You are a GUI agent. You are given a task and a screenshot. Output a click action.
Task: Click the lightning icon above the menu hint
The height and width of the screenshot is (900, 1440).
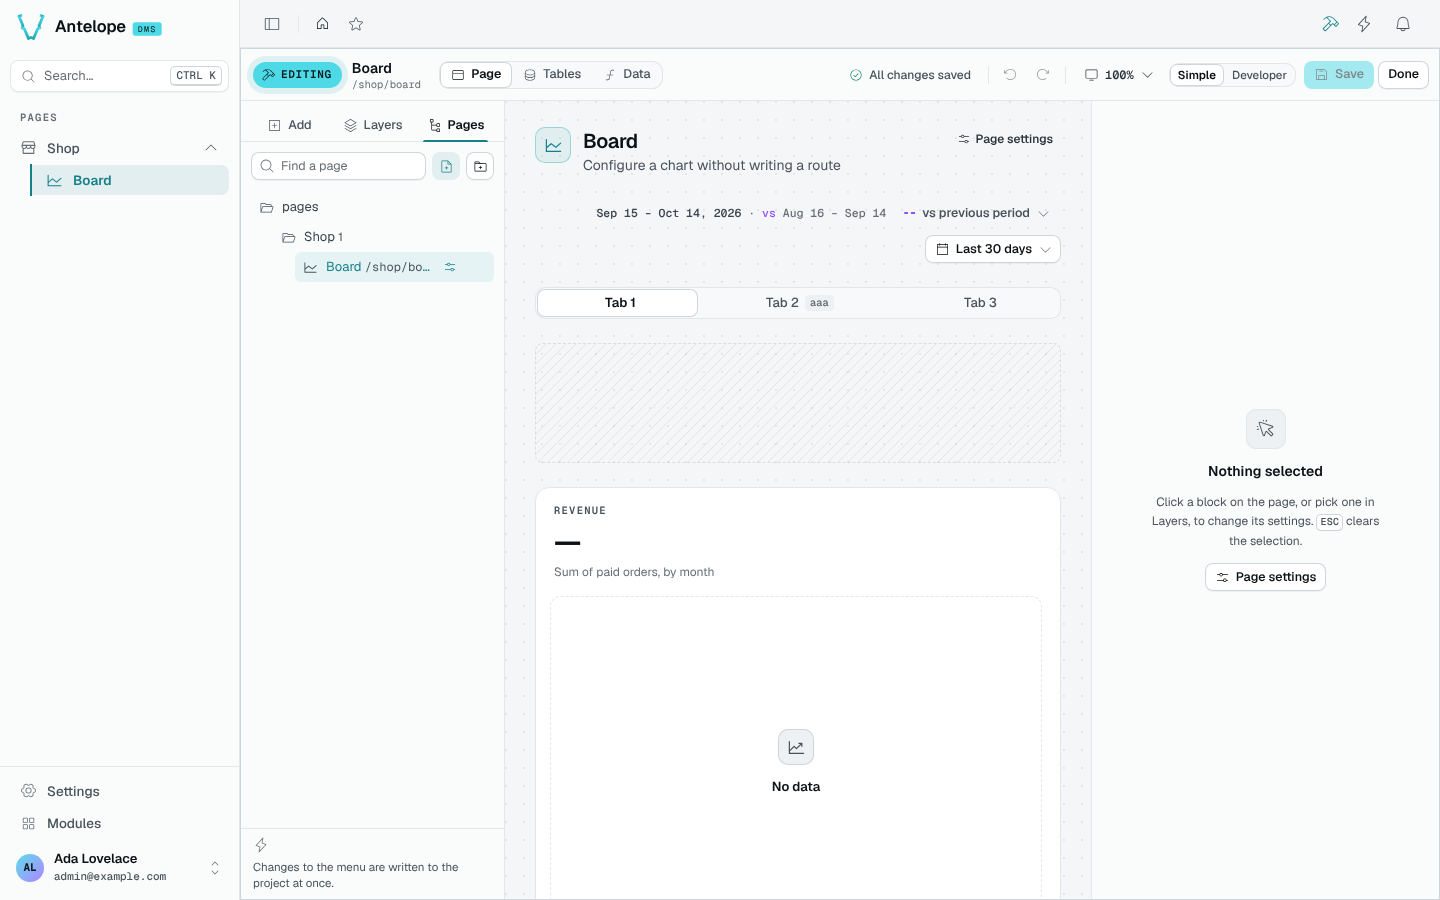[x=261, y=845]
